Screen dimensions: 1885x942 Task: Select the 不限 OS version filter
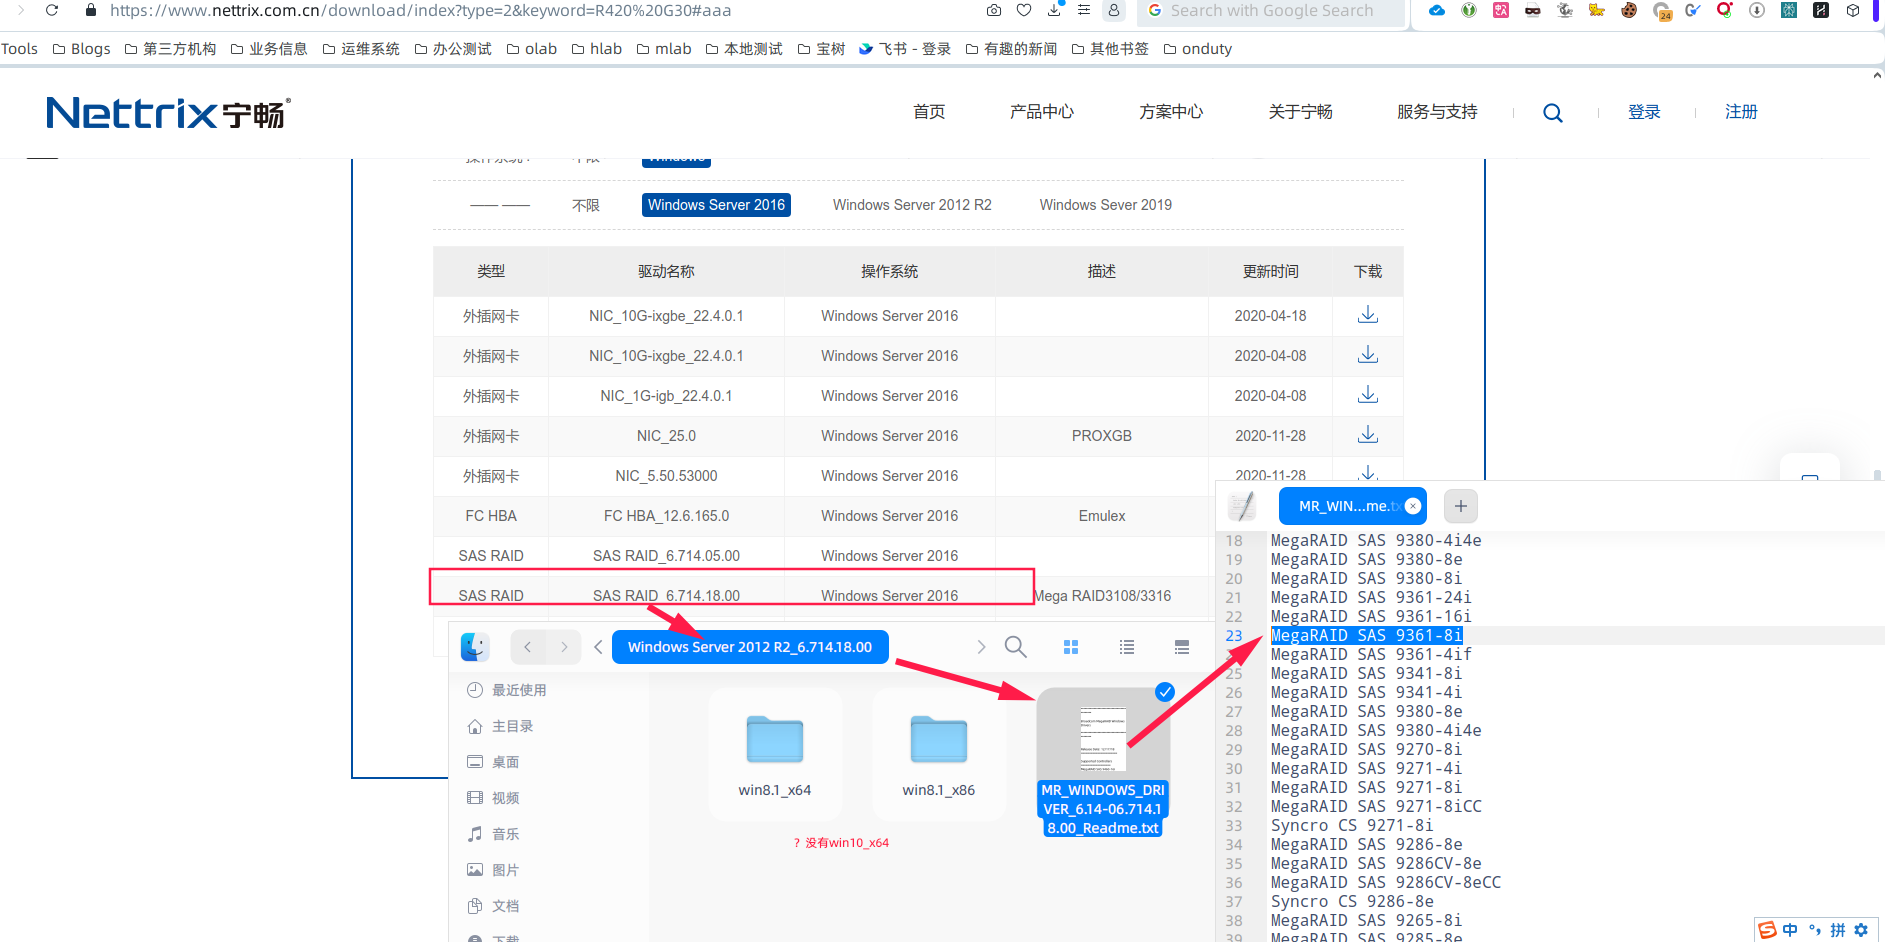pyautogui.click(x=586, y=205)
